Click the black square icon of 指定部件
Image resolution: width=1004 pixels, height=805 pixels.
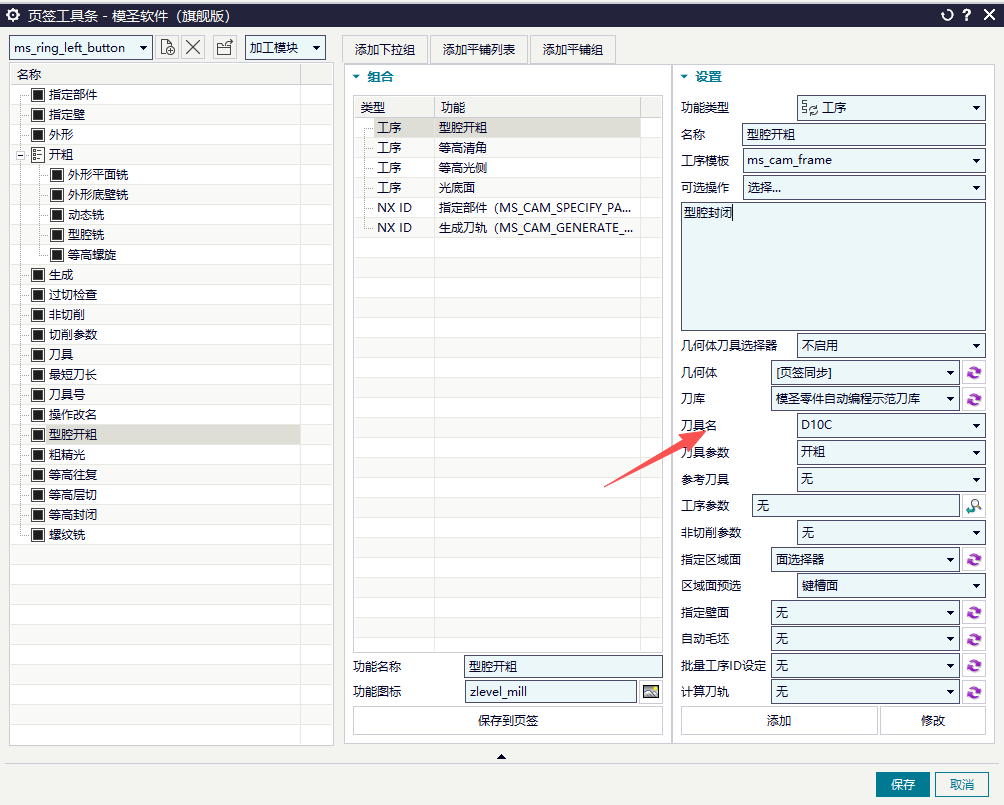click(x=38, y=95)
